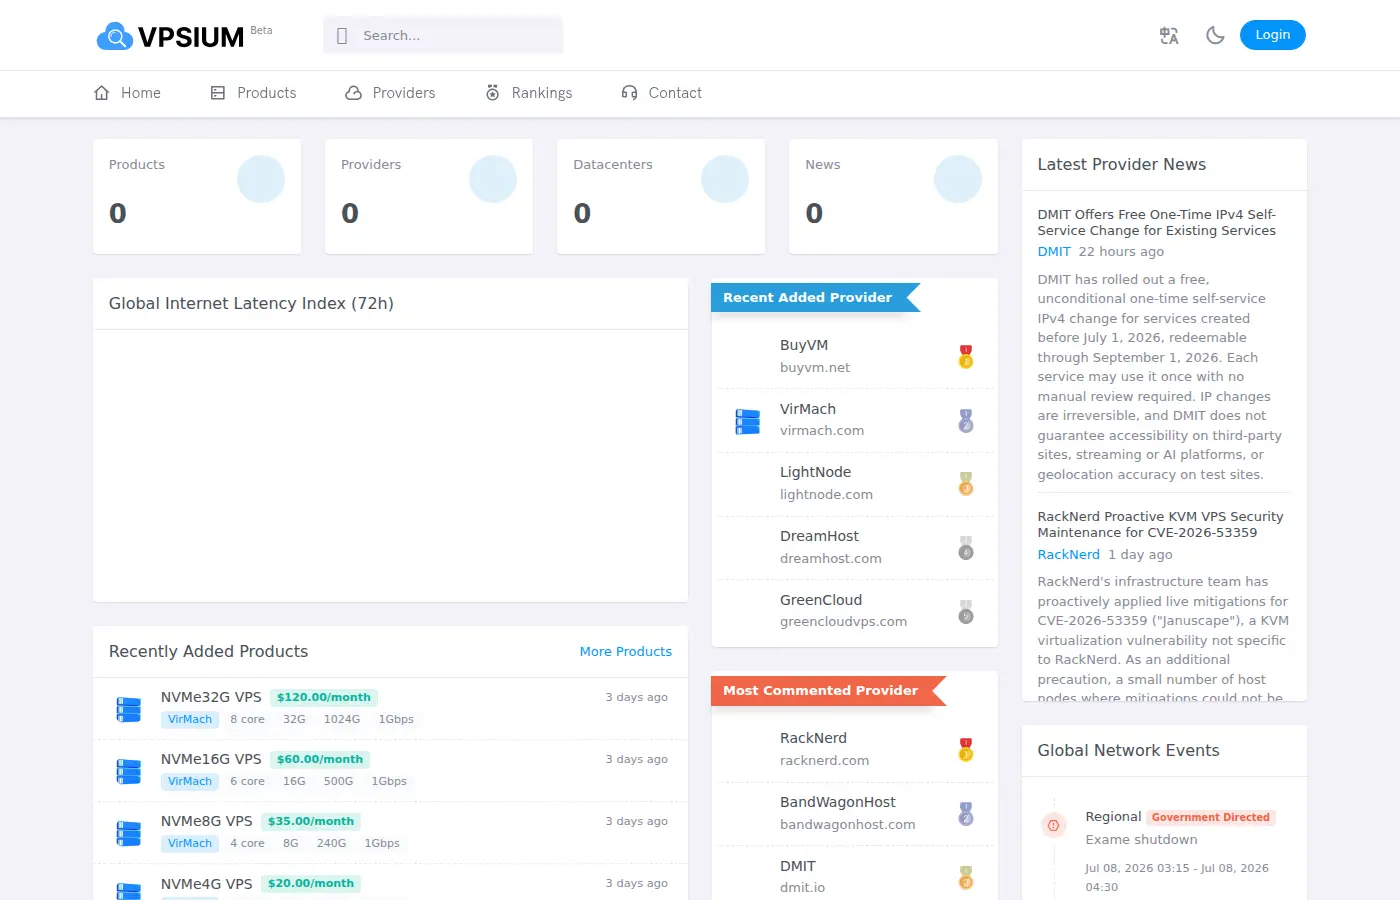The image size is (1400, 900).
Task: Click the News stat card circle icon
Action: pyautogui.click(x=958, y=179)
